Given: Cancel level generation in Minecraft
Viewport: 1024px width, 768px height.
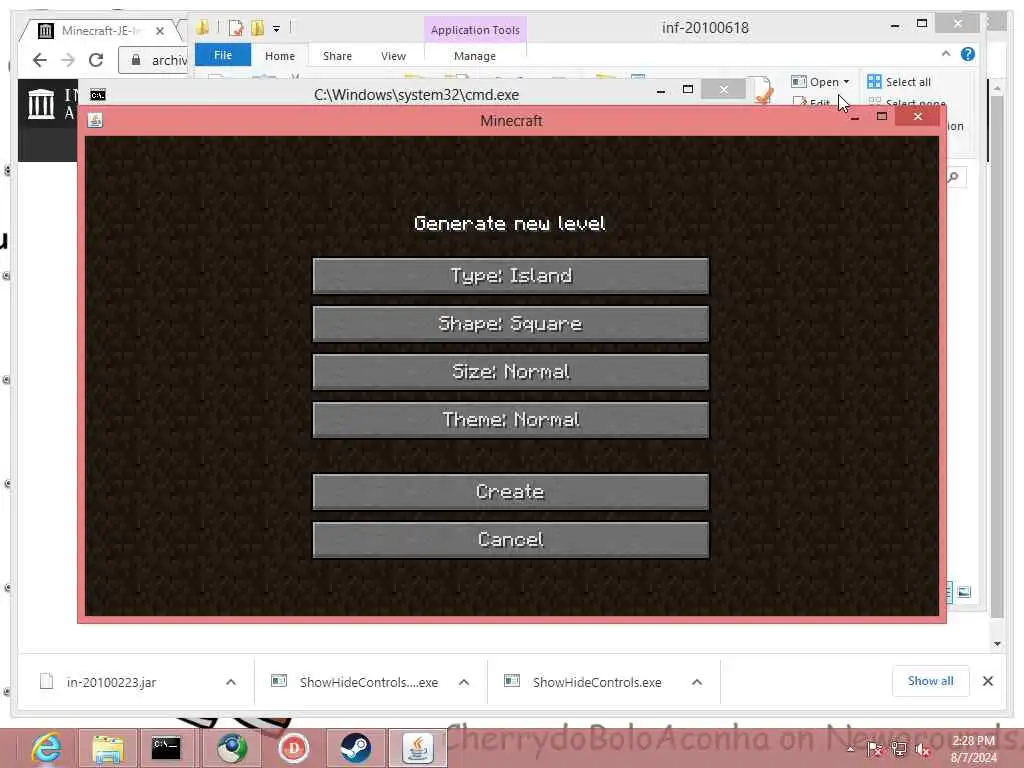Looking at the screenshot, I should point(511,539).
